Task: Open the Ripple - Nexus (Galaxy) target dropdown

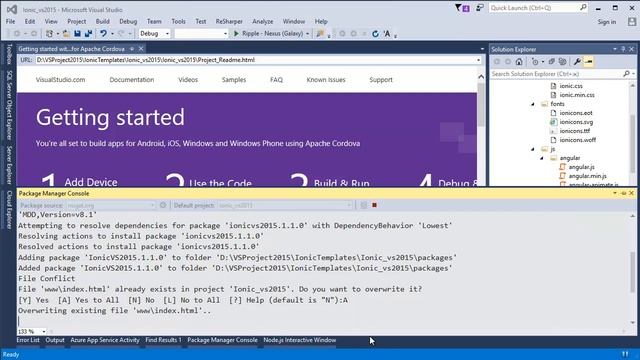Action: [x=307, y=33]
